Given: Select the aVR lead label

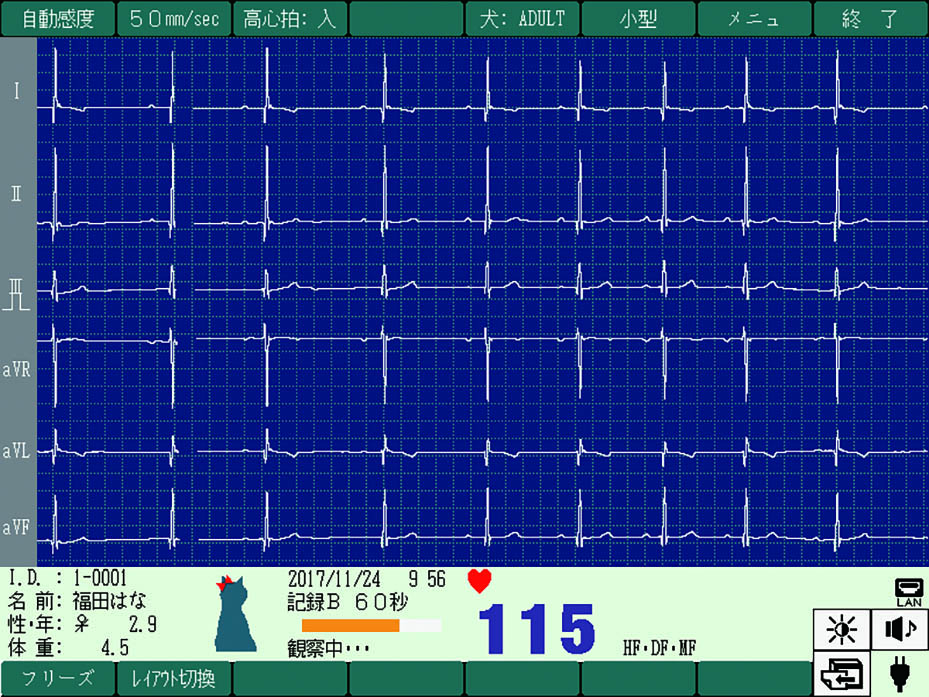Looking at the screenshot, I should (17, 370).
